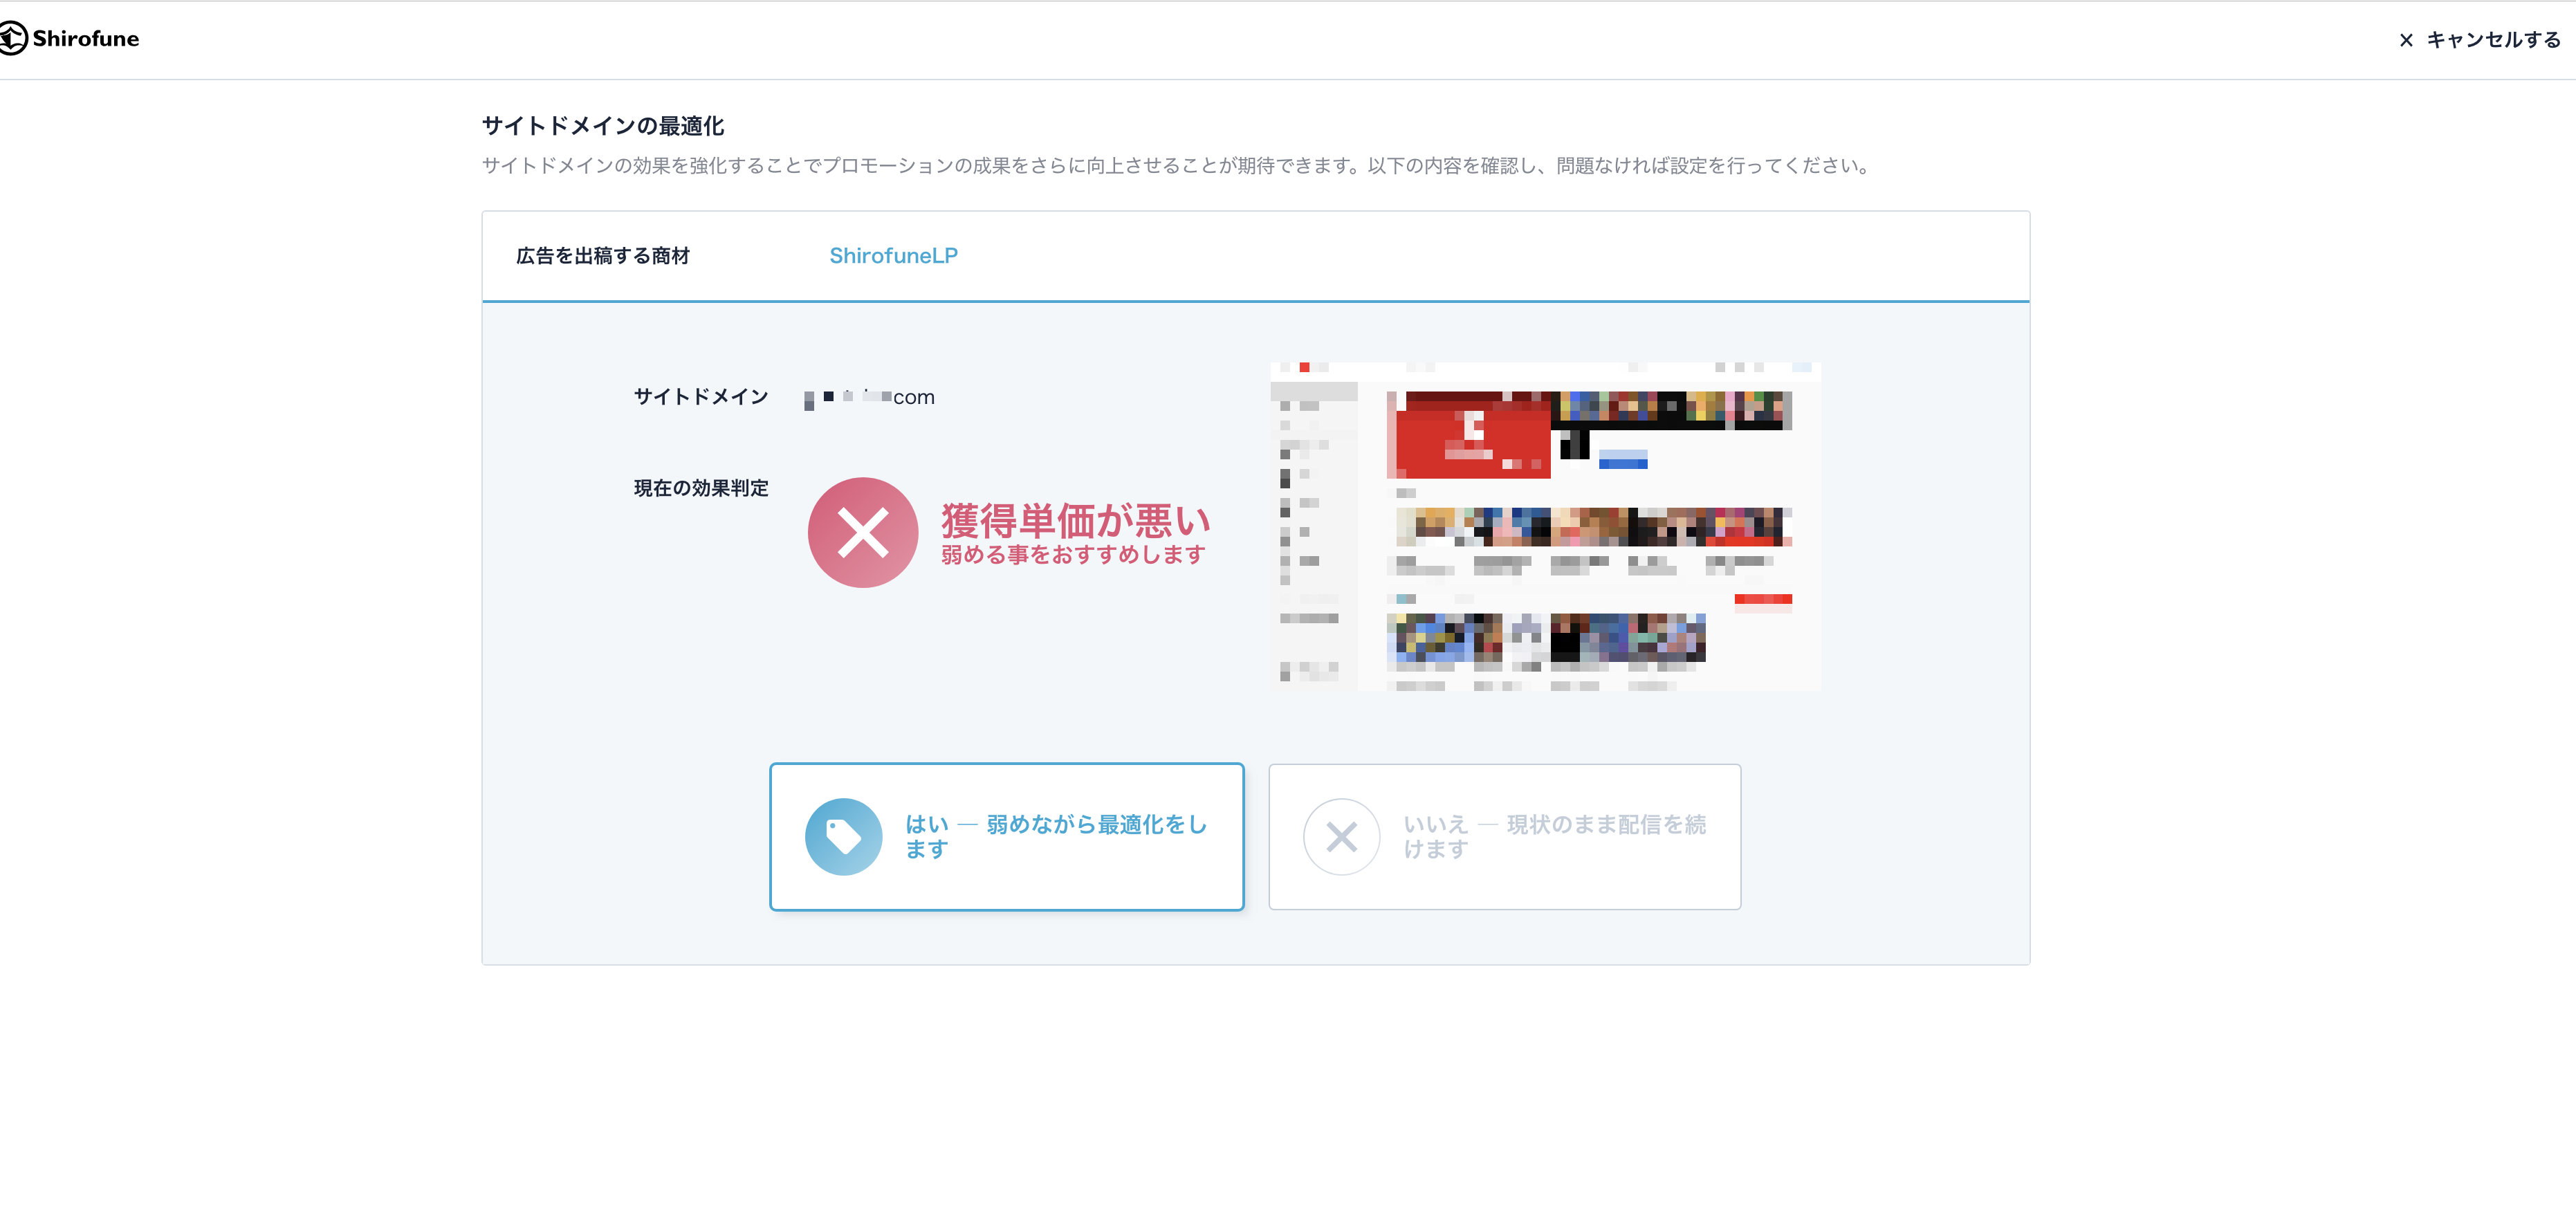Click the サイトドメインの最適化 heading
This screenshot has width=2576, height=1216.
click(603, 126)
